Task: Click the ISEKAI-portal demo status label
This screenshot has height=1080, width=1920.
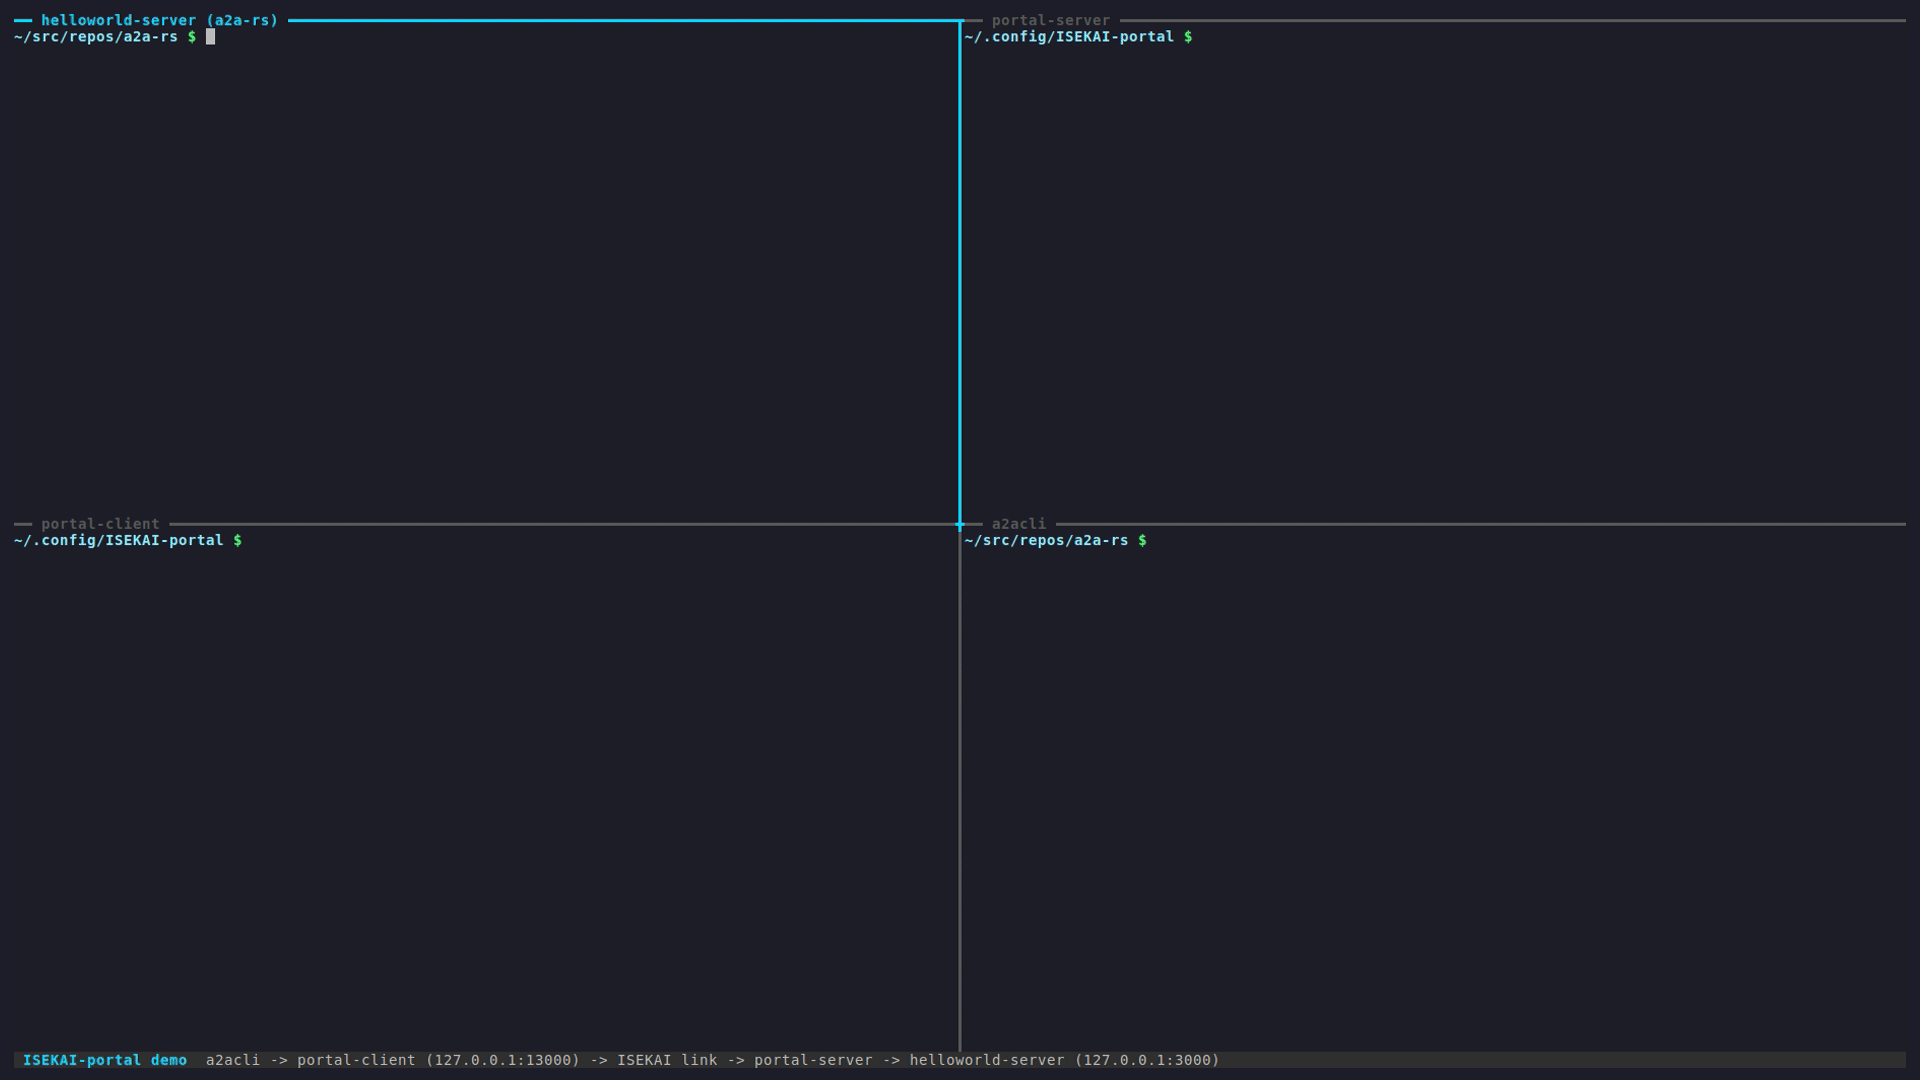Action: (105, 1060)
